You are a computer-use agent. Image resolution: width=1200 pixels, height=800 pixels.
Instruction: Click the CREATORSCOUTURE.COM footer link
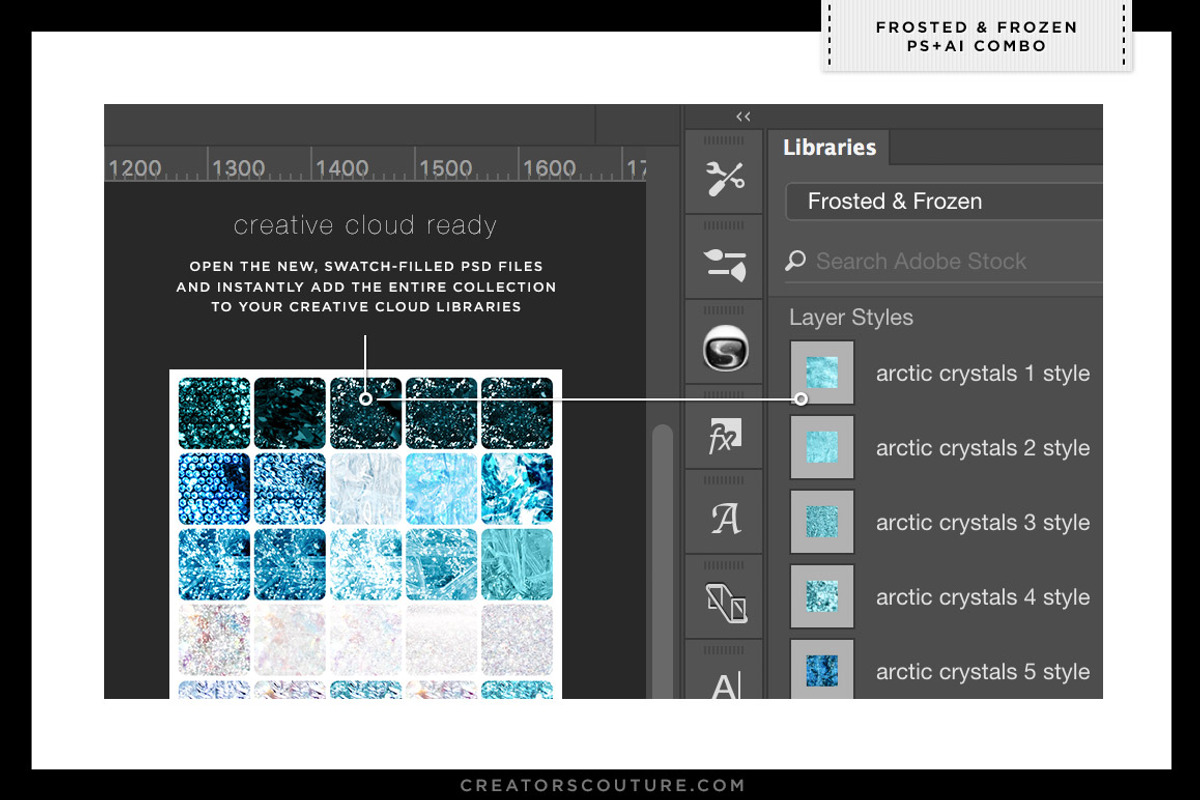point(600,784)
